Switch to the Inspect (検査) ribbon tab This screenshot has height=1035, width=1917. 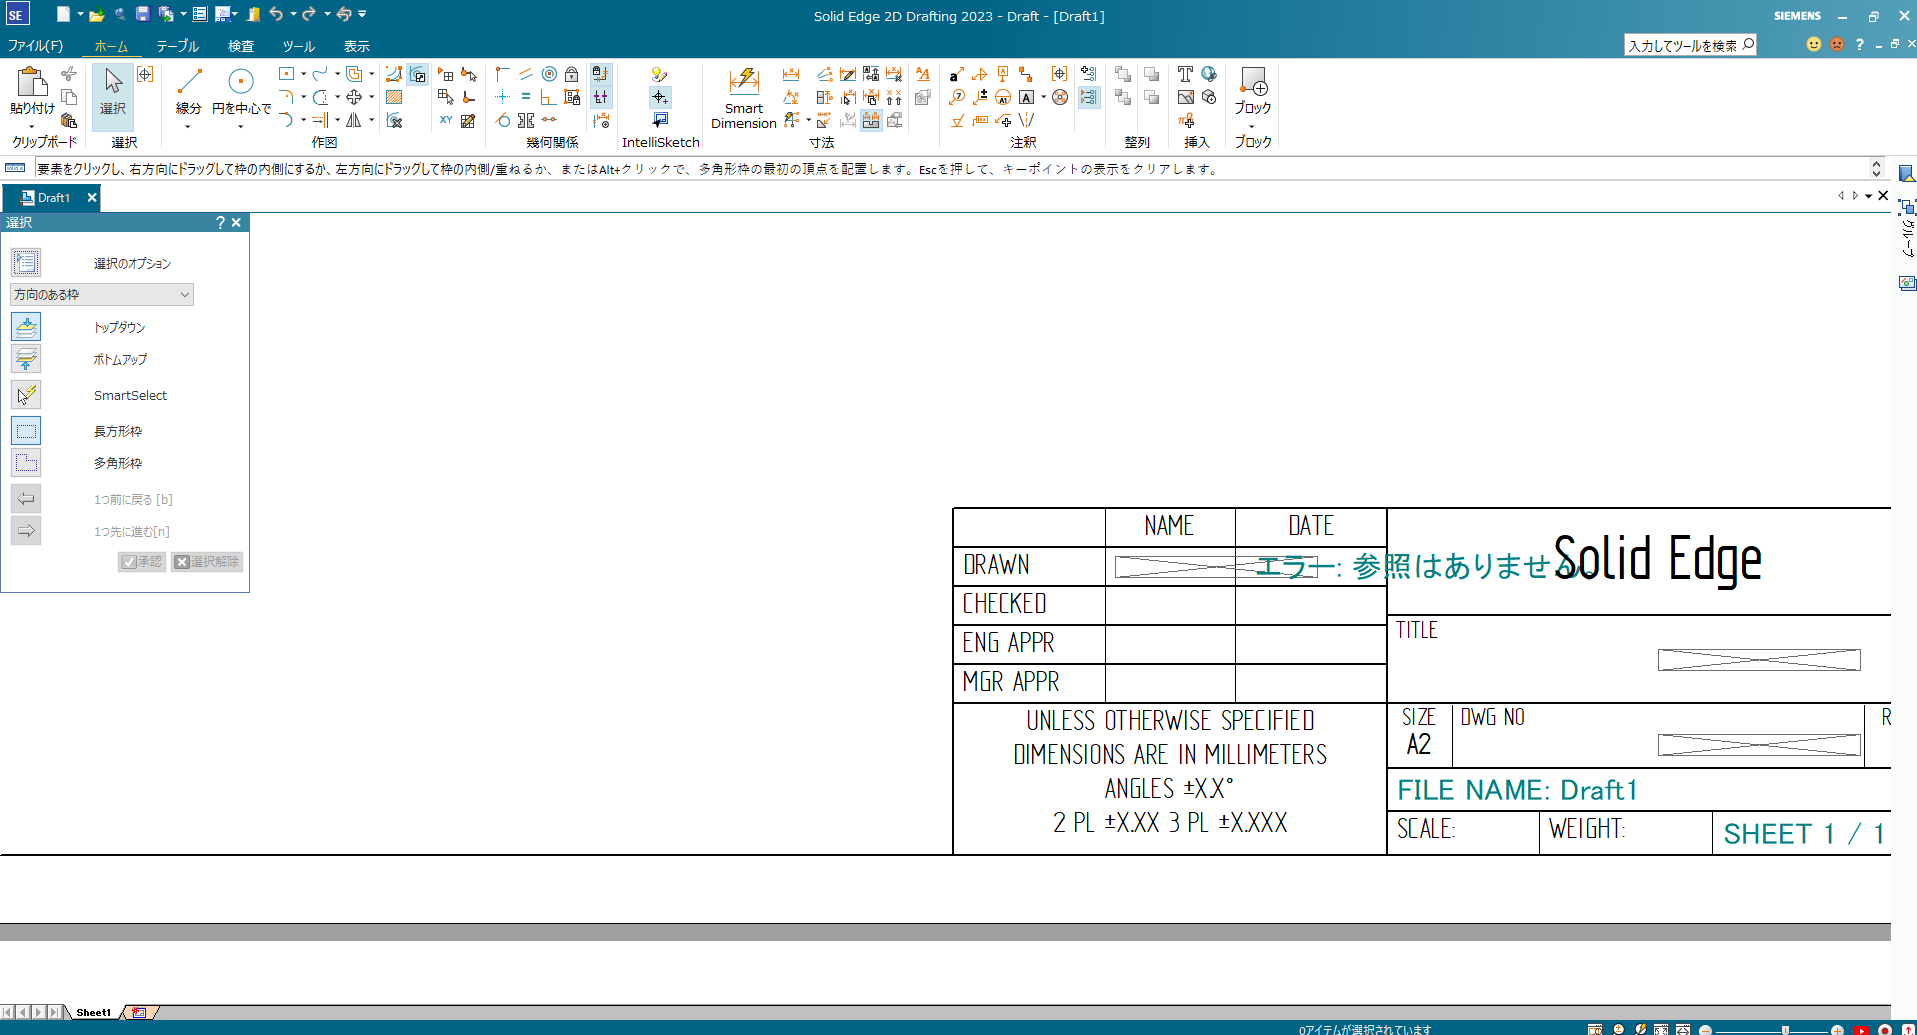coord(241,46)
